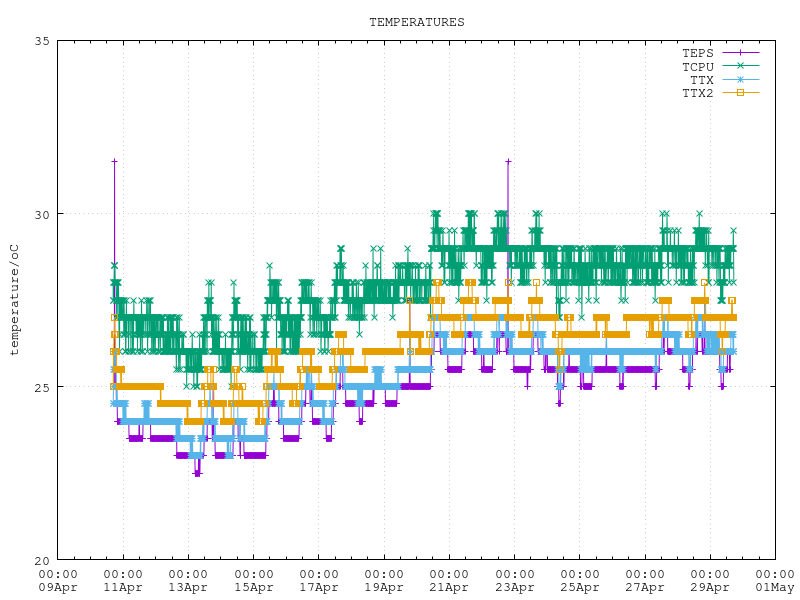Click the purple TEPS legend line sample
The width and height of the screenshot is (800, 600).
(740, 52)
